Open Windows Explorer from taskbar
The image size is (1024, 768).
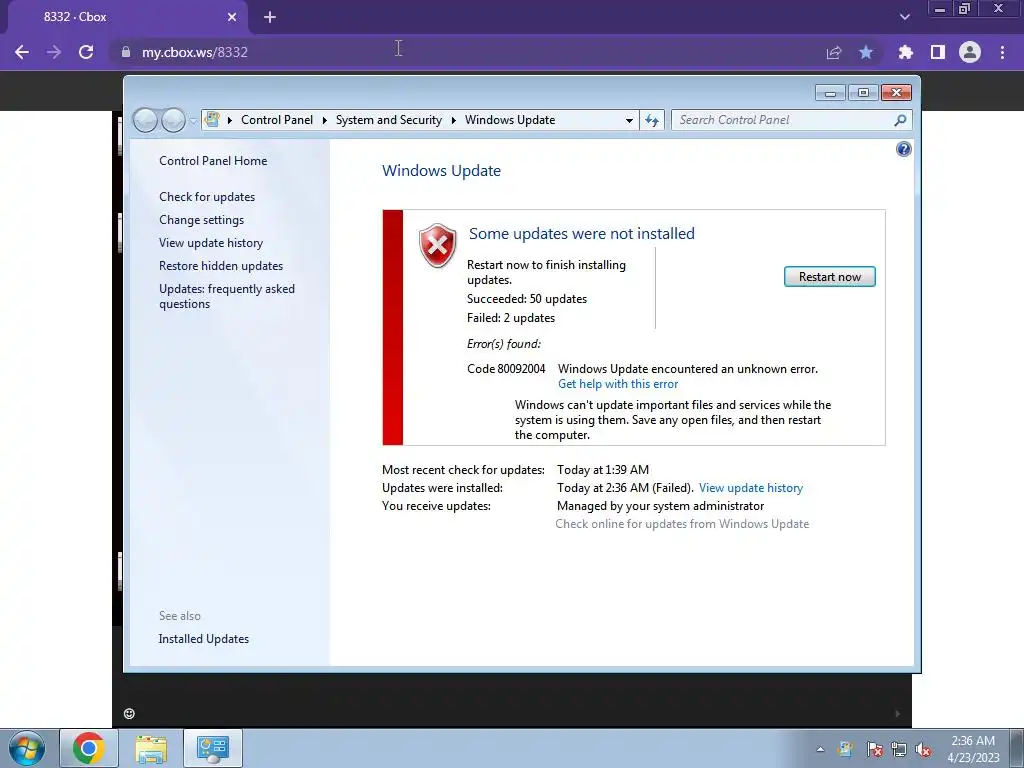151,748
